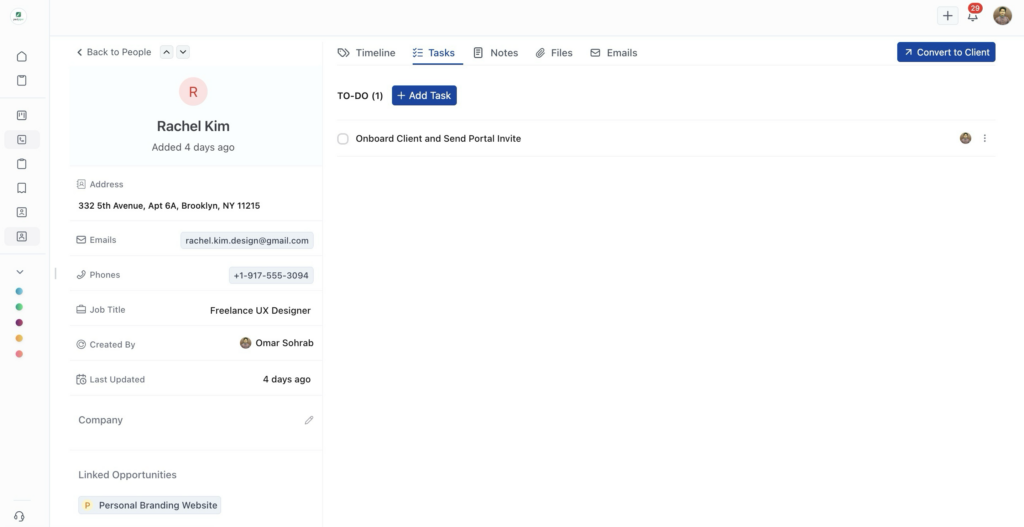Click the Add Task button
This screenshot has width=1024, height=527.
pos(424,96)
